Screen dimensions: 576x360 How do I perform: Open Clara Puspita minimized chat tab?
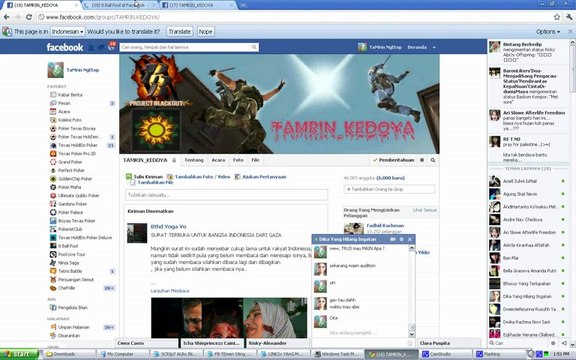[449, 343]
